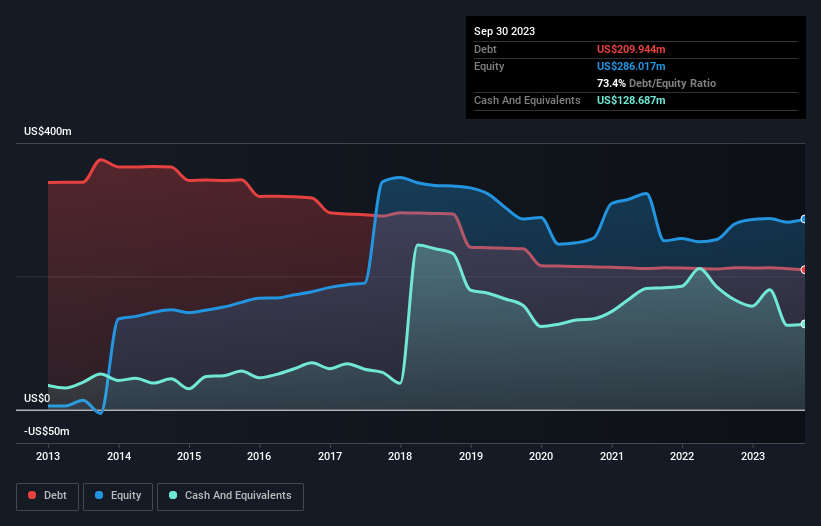Click the 2014 x-axis label
Viewport: 821px width, 526px height.
[119, 456]
